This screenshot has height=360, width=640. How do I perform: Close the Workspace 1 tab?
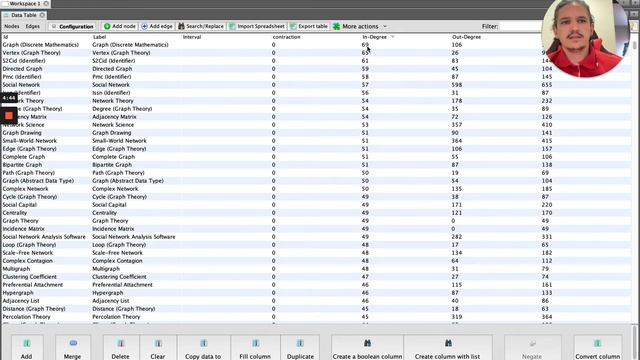click(x=46, y=4)
